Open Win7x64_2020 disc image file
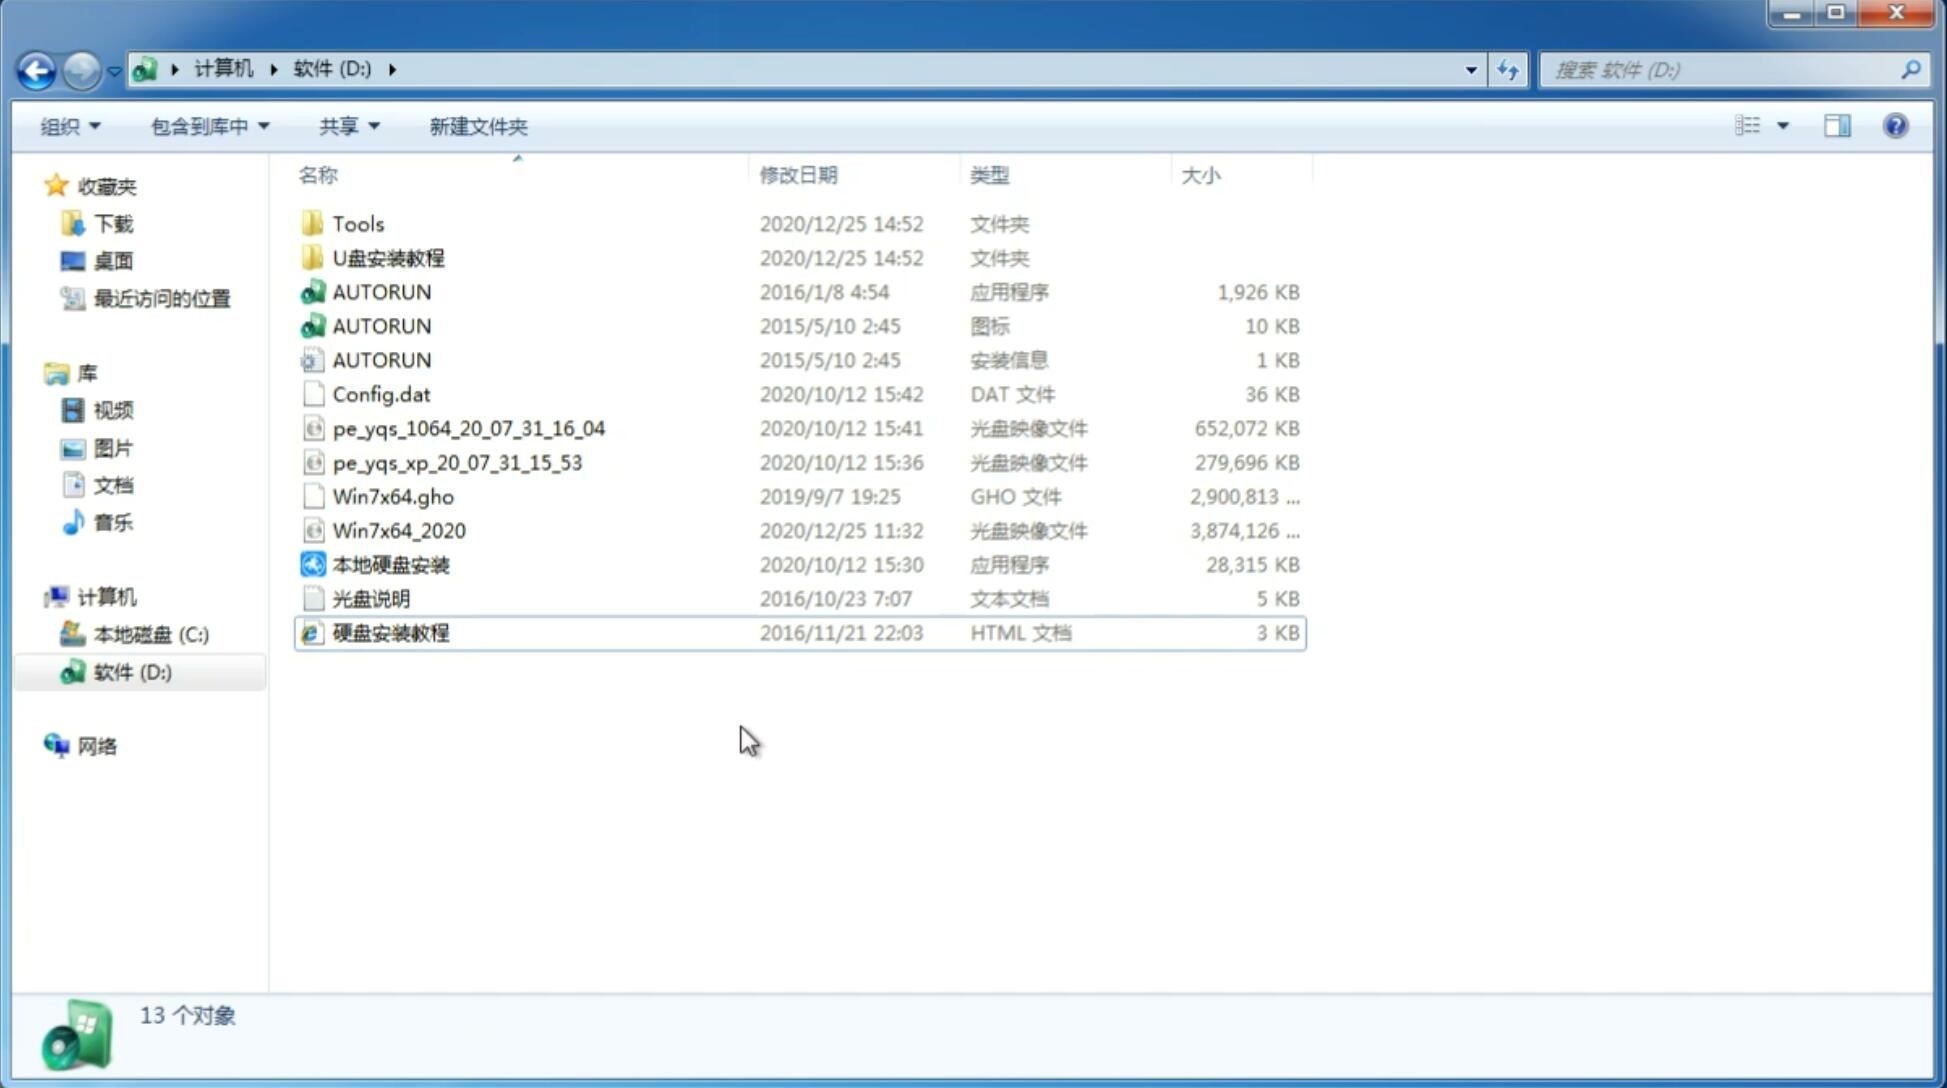This screenshot has height=1088, width=1947. (400, 531)
